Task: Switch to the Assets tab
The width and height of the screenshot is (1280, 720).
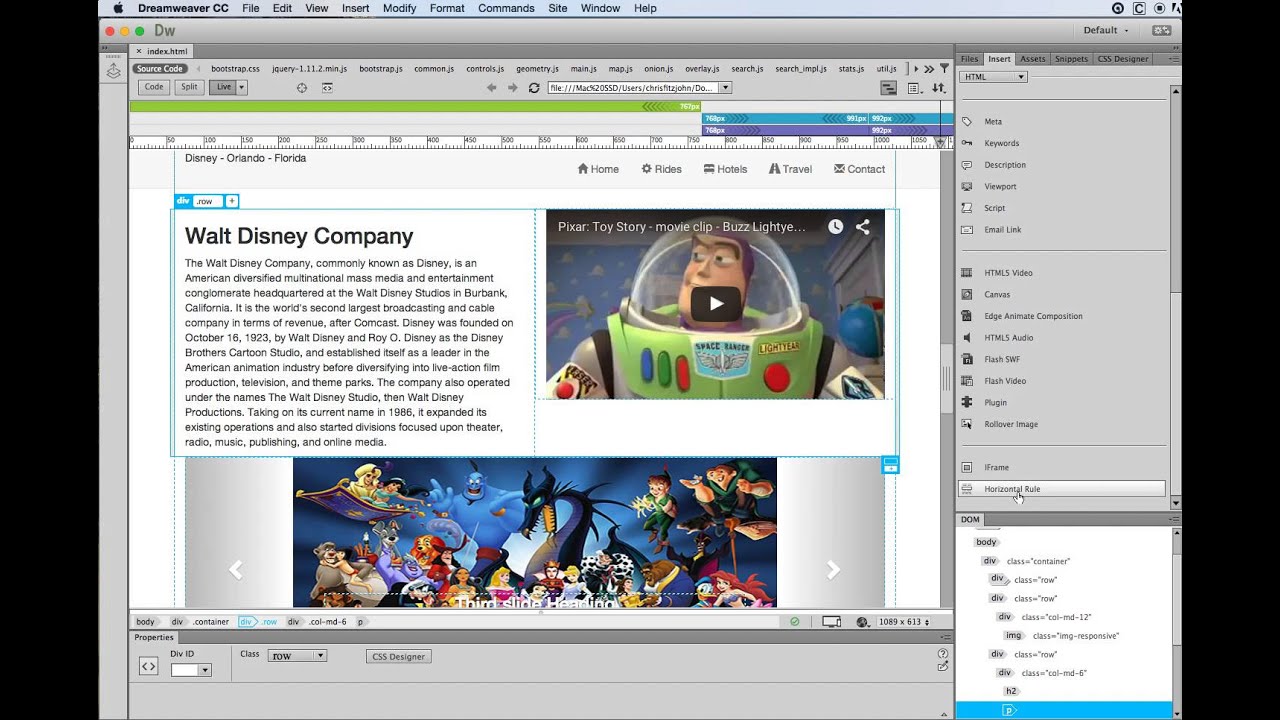Action: pos(1032,59)
